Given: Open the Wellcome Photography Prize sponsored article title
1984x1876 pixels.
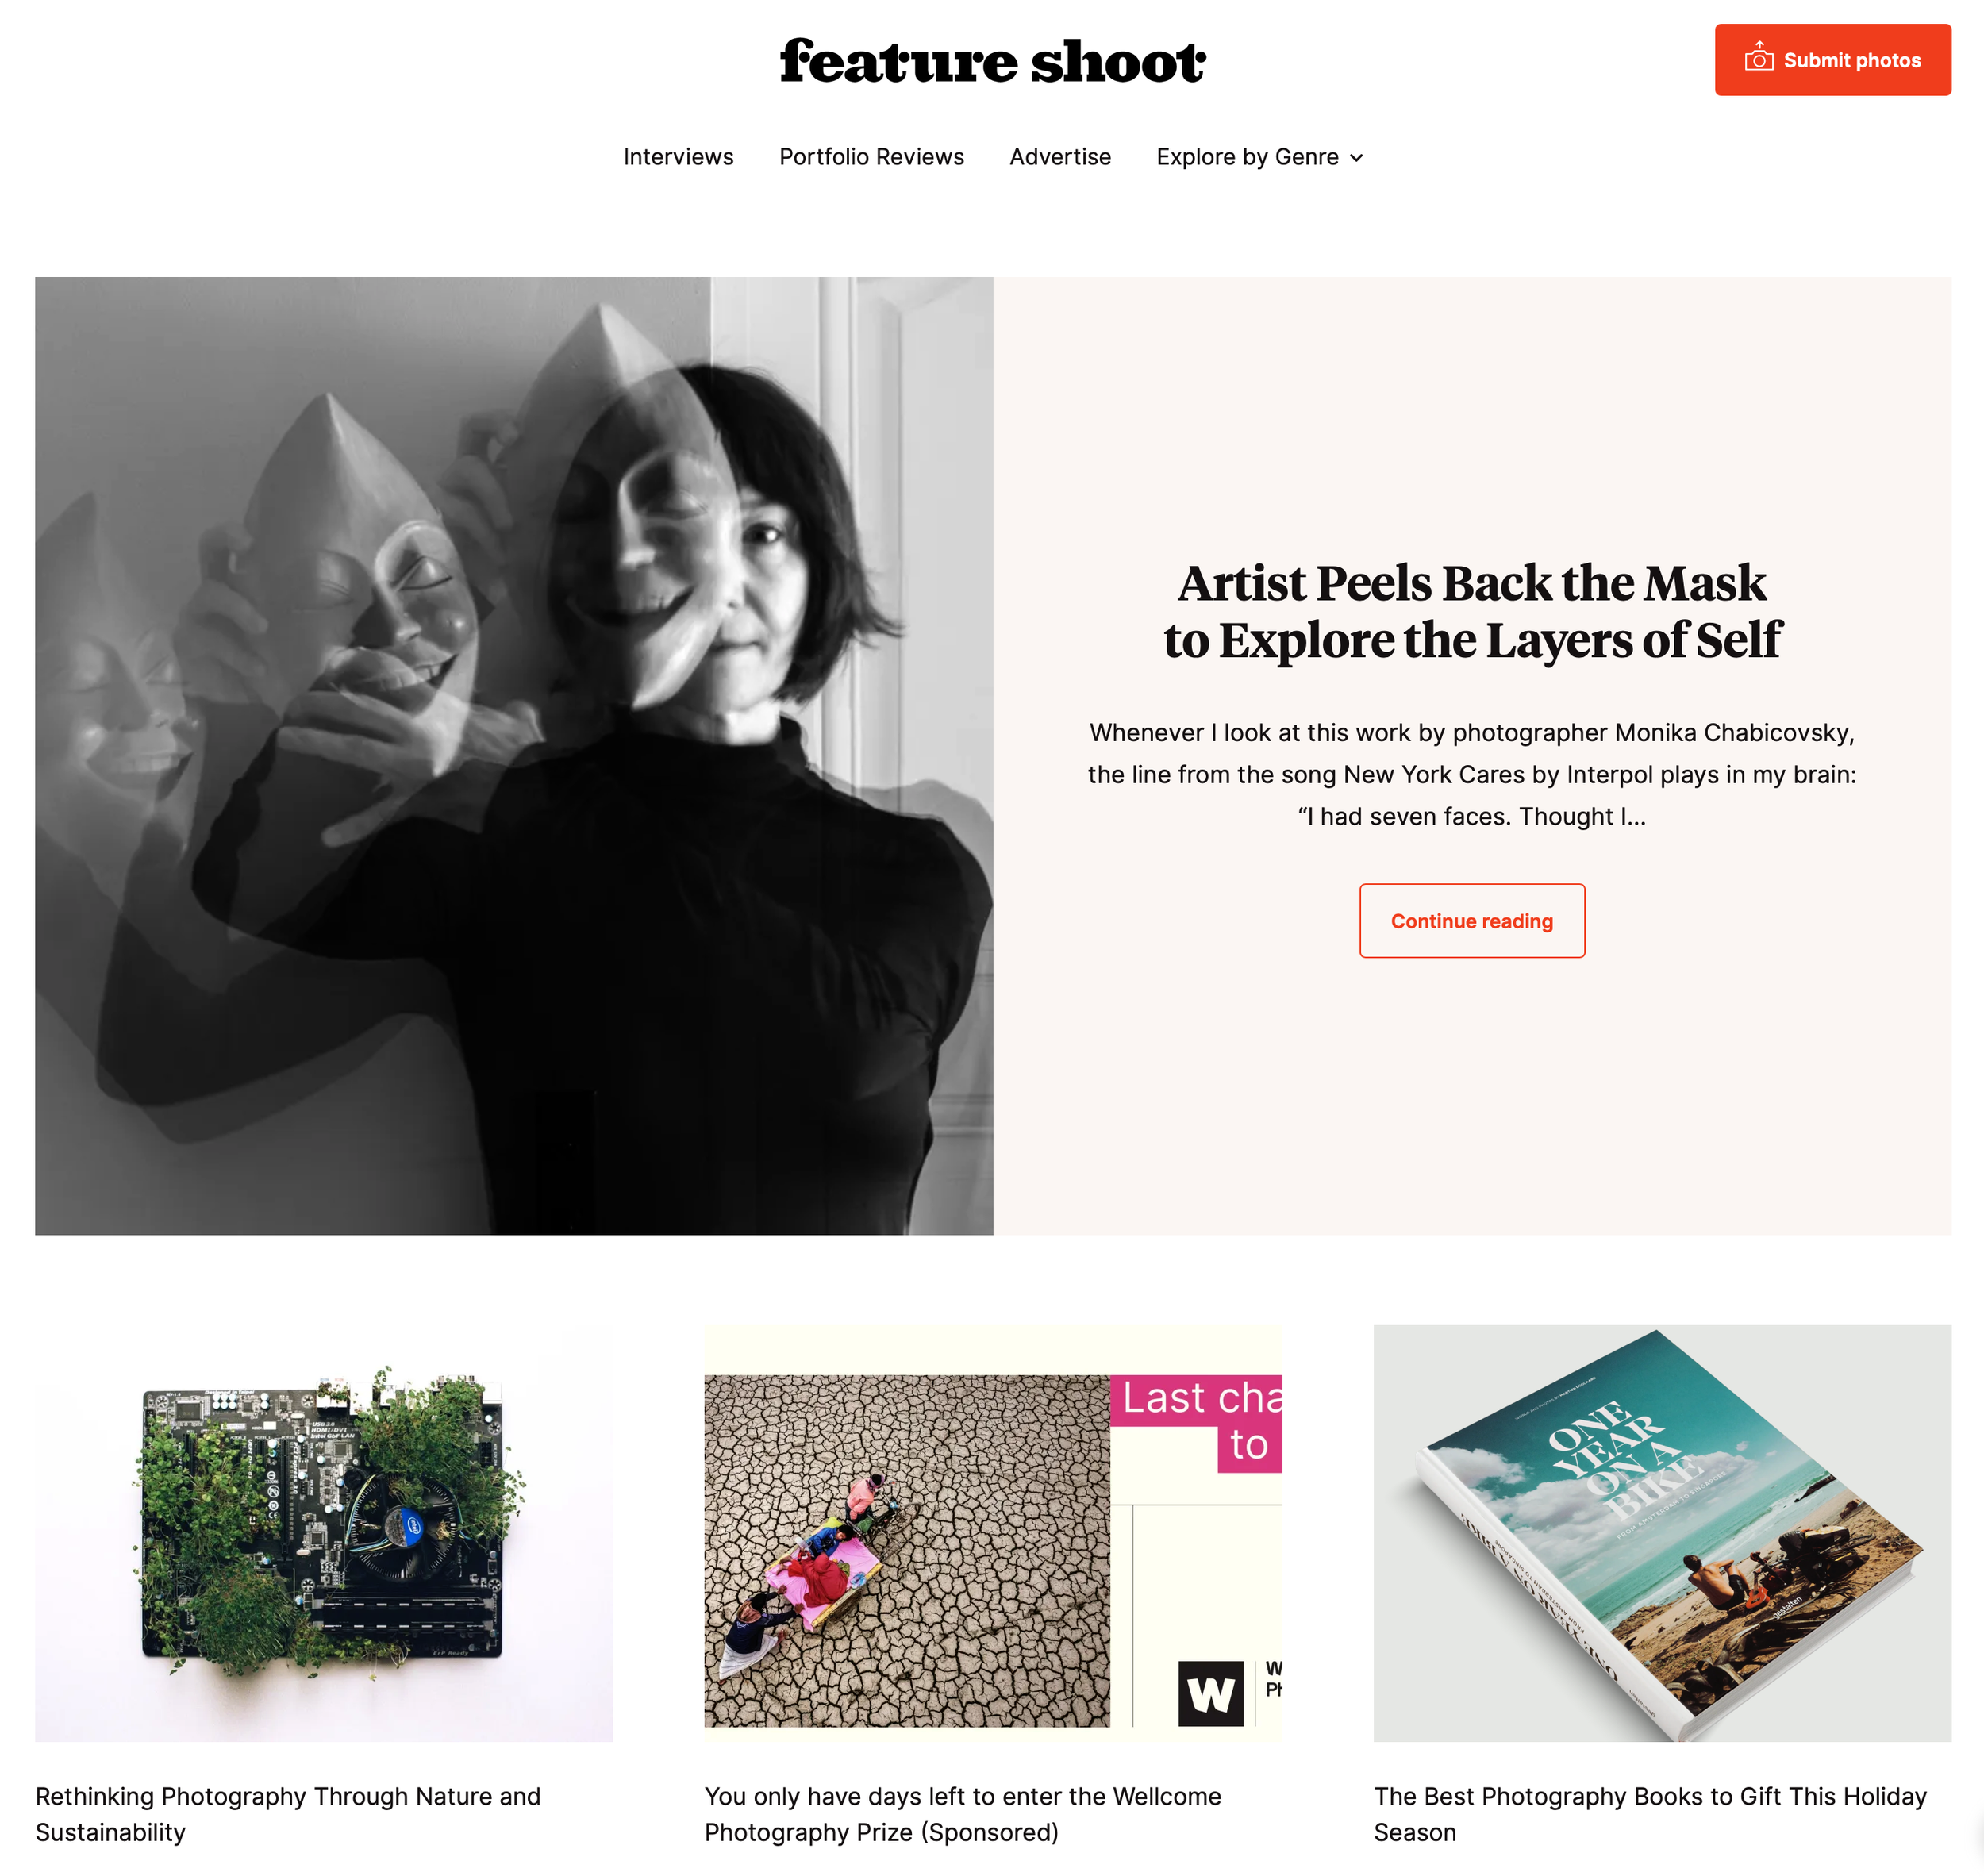Looking at the screenshot, I should click(962, 1814).
